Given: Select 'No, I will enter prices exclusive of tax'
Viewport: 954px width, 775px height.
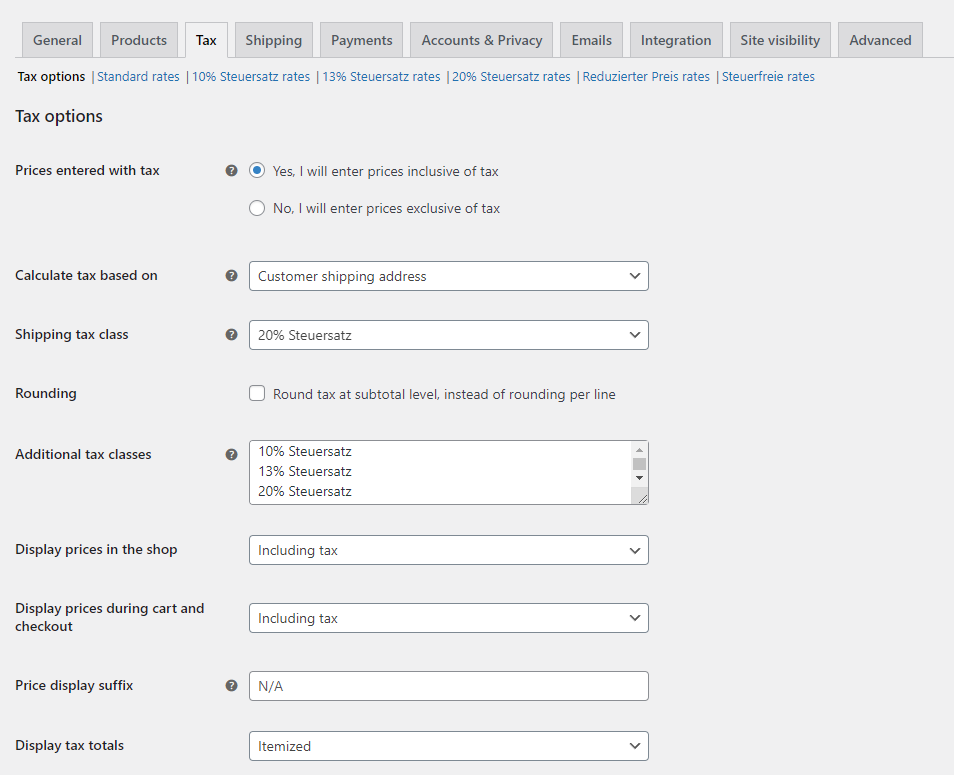Looking at the screenshot, I should click(257, 209).
